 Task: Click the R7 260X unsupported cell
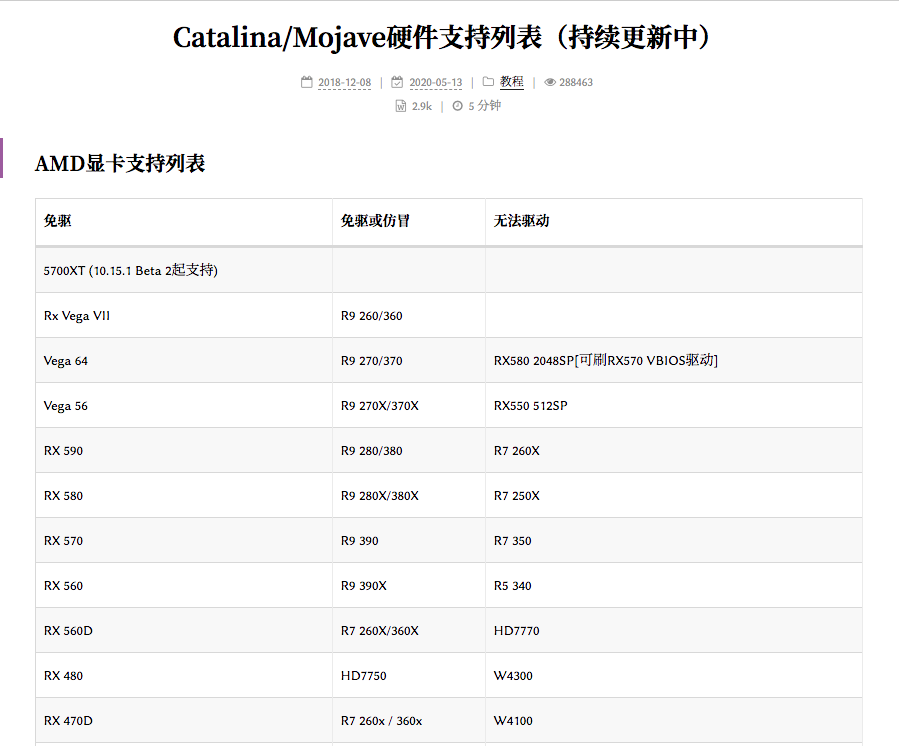tap(674, 451)
